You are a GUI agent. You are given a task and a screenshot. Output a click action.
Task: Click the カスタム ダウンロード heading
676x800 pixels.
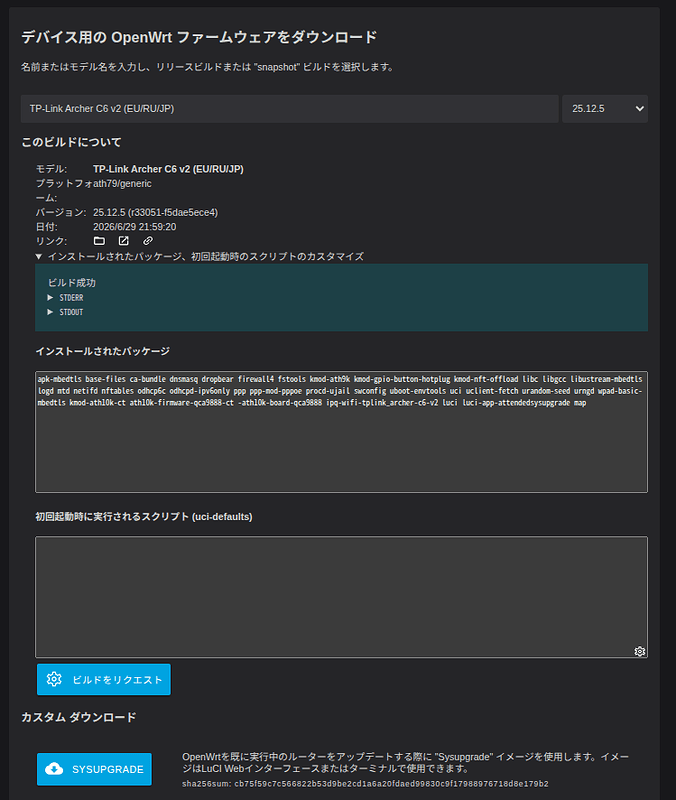[x=79, y=717]
